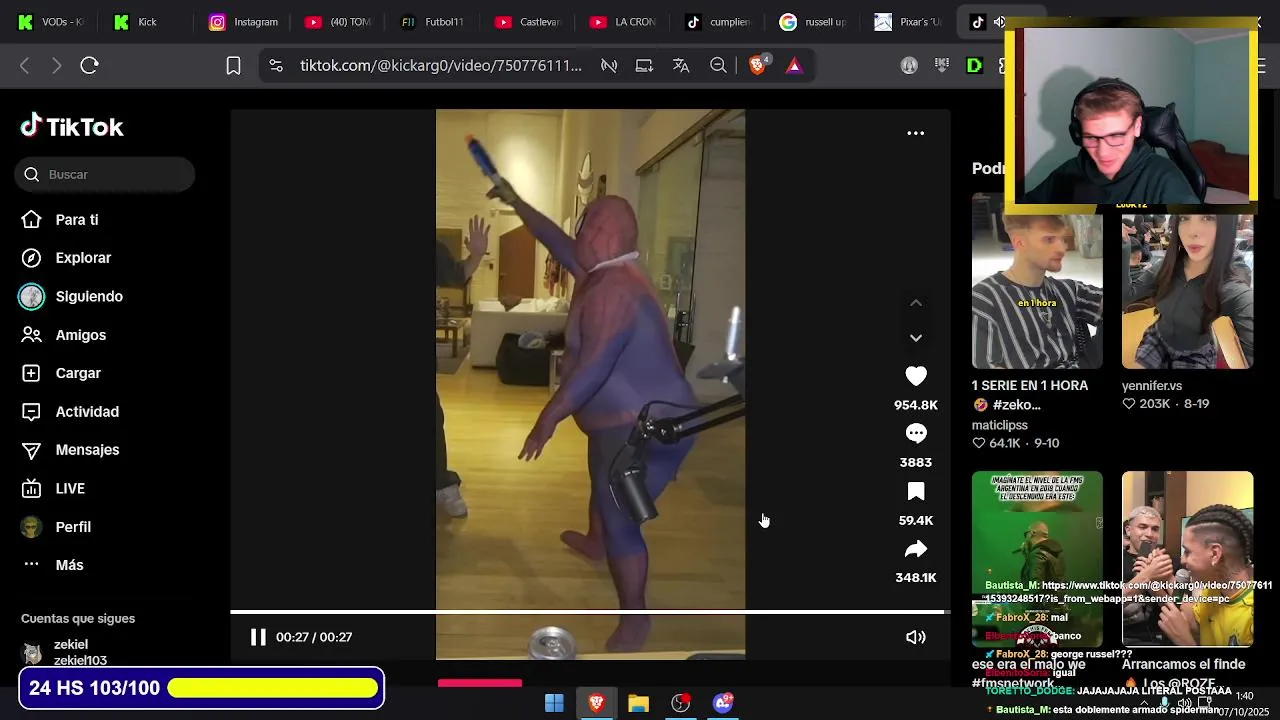
Task: Open comments with the speech bubble icon
Action: (916, 433)
